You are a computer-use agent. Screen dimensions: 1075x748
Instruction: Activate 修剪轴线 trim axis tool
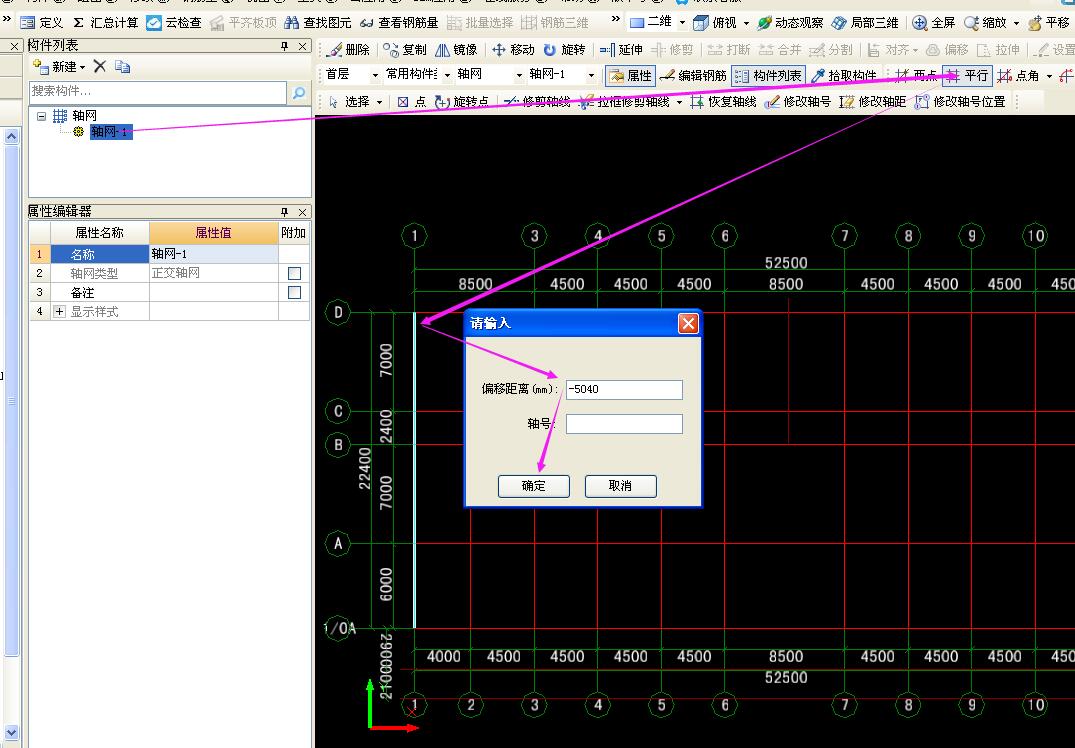tap(537, 101)
